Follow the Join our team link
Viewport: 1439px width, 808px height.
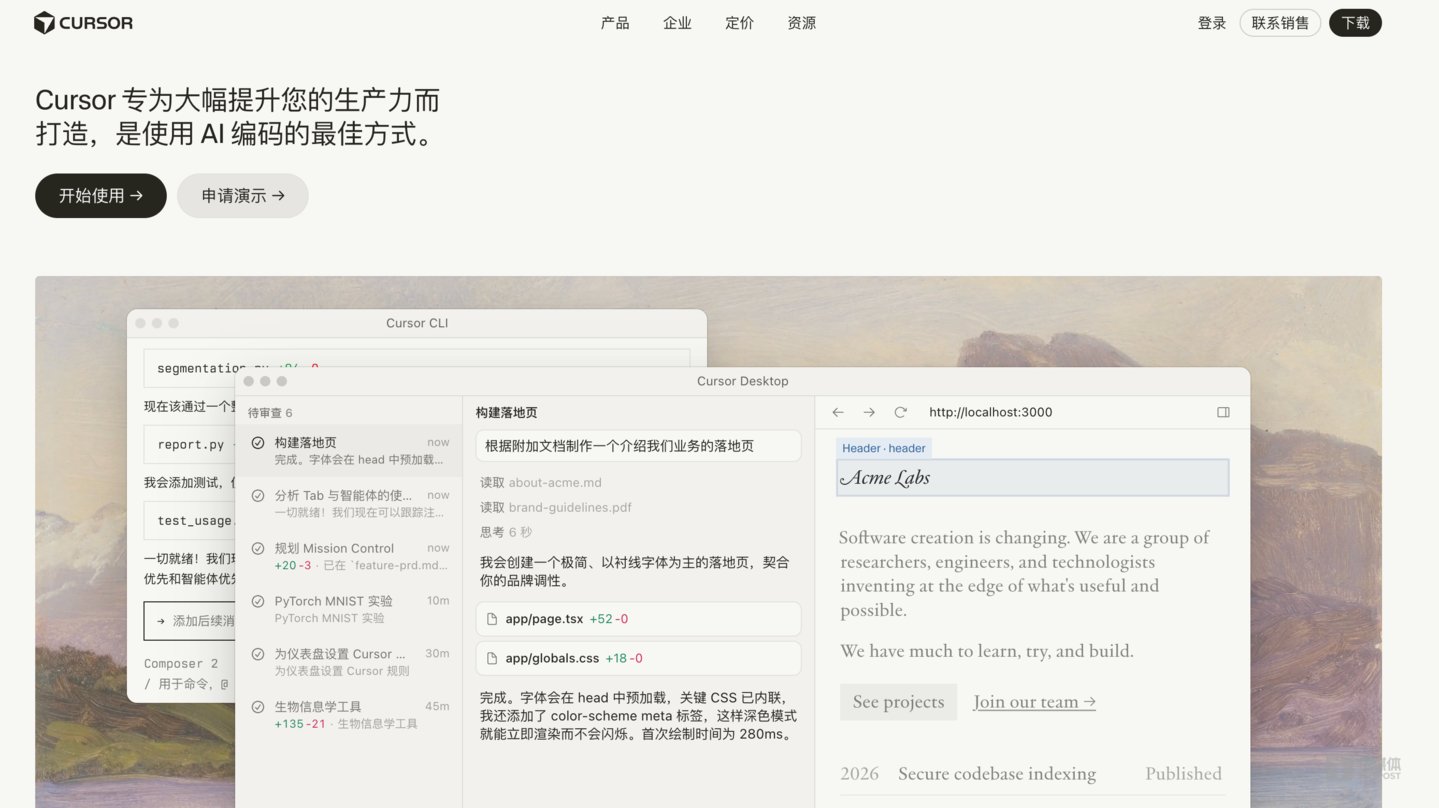click(x=1033, y=701)
